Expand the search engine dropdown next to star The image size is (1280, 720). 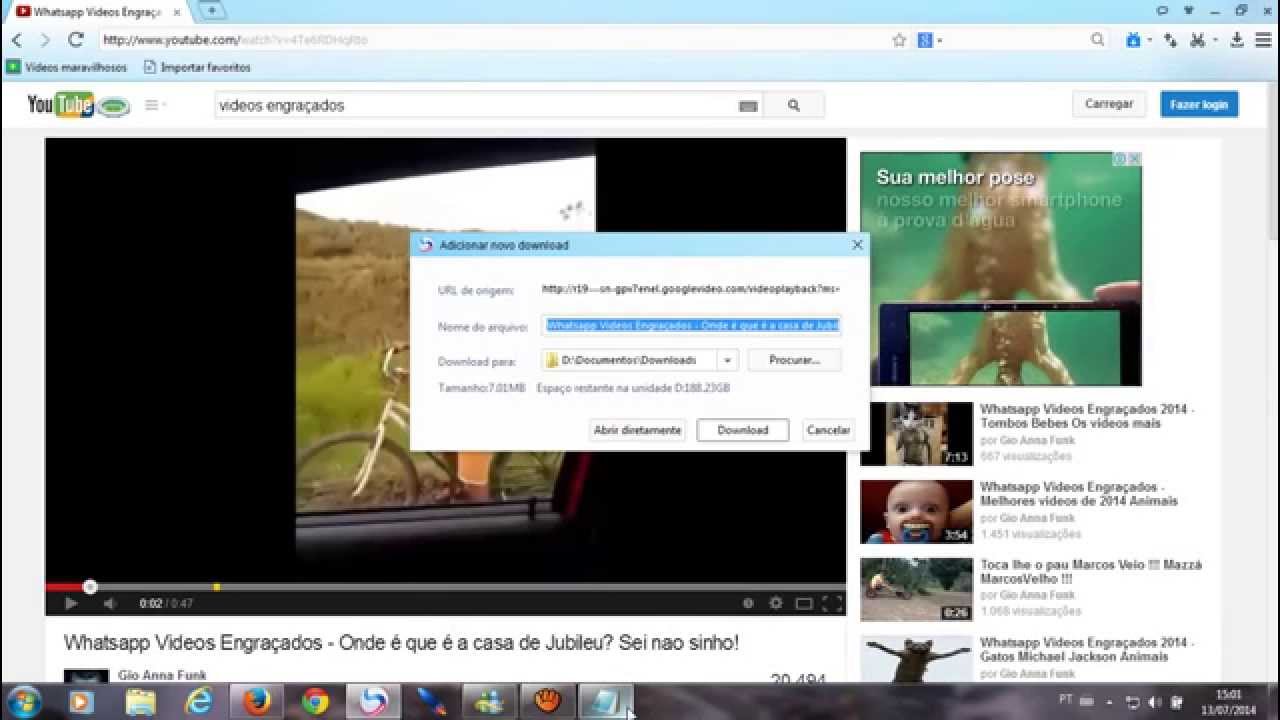coord(940,41)
